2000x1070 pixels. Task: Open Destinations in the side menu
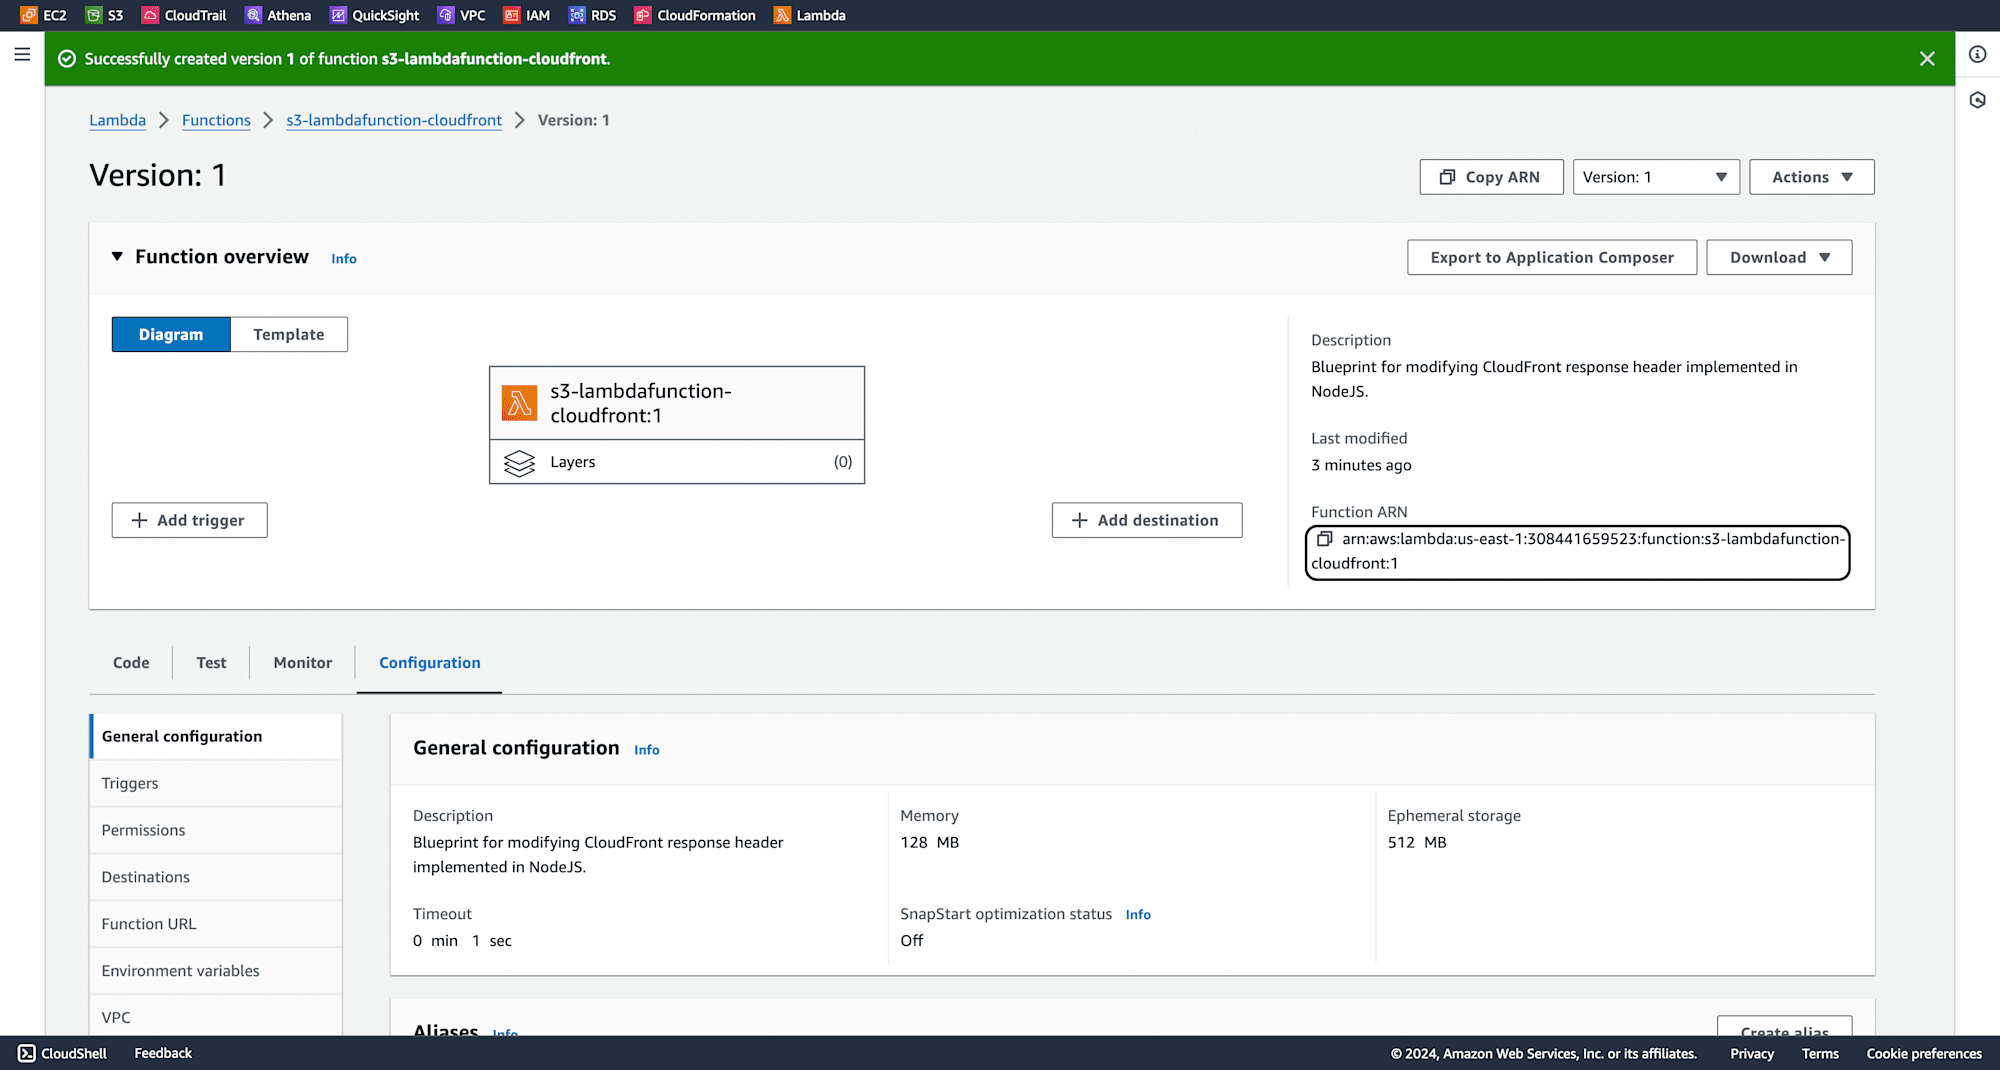tap(216, 877)
